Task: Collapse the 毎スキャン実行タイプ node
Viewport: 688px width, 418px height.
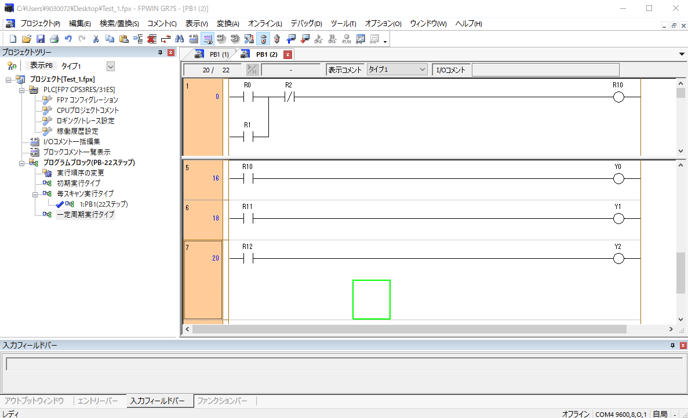Action: (35, 194)
